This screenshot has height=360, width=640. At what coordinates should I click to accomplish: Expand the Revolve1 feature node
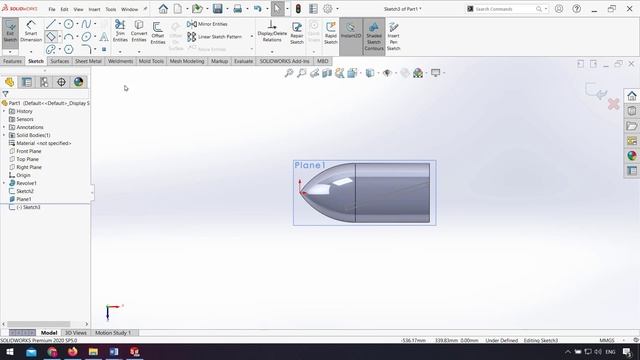[x=4, y=183]
